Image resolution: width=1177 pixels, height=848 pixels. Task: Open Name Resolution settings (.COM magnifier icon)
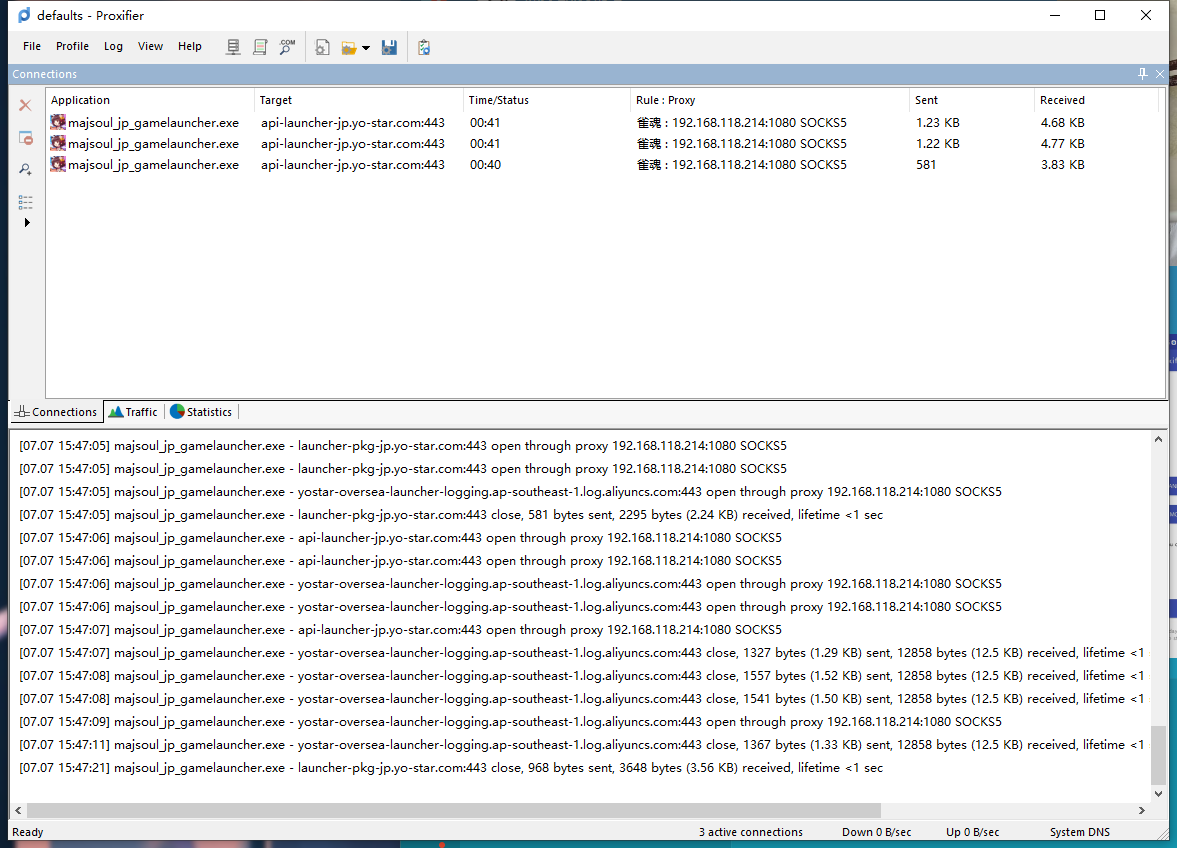(287, 47)
